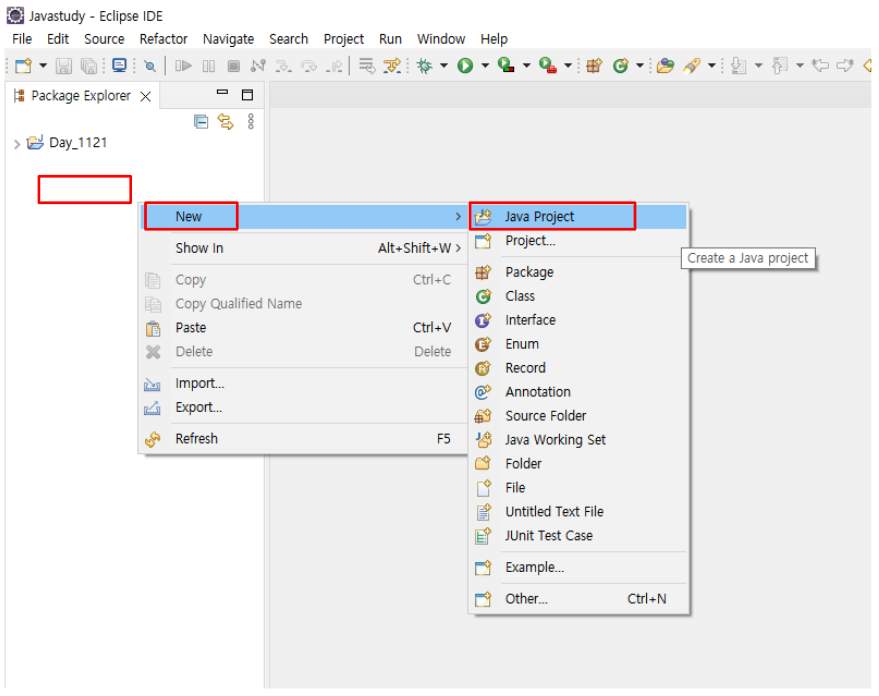Click the Step Over toolbar icon
The width and height of the screenshot is (879, 696).
tap(309, 66)
